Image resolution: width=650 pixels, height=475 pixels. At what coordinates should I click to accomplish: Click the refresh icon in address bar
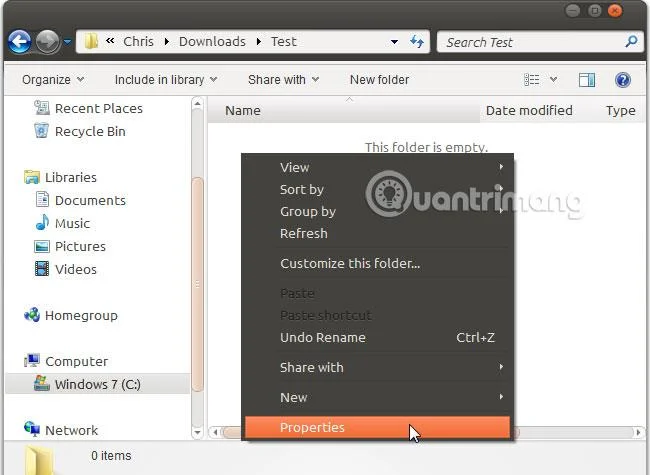[417, 41]
